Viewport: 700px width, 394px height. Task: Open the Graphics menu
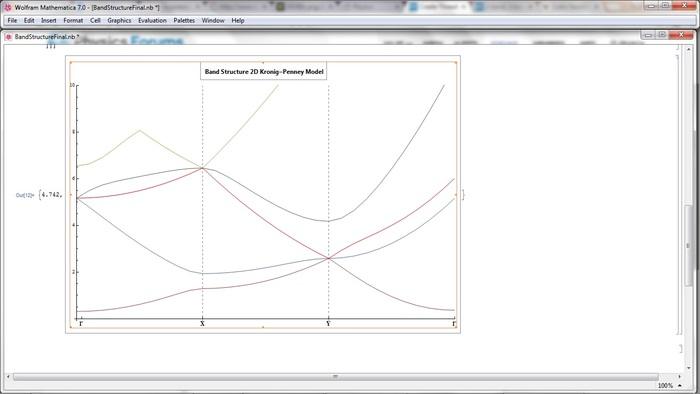click(119, 21)
